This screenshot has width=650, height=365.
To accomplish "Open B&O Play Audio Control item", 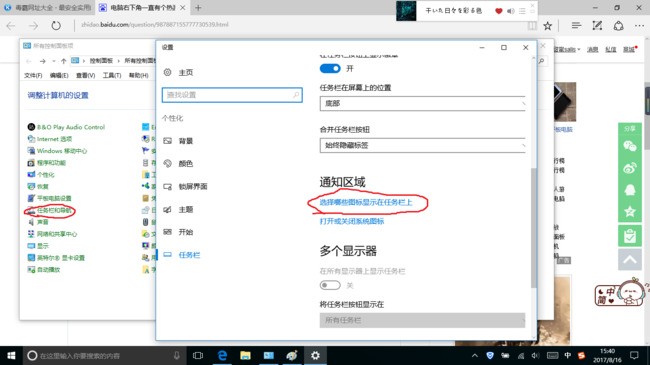I will click(66, 127).
